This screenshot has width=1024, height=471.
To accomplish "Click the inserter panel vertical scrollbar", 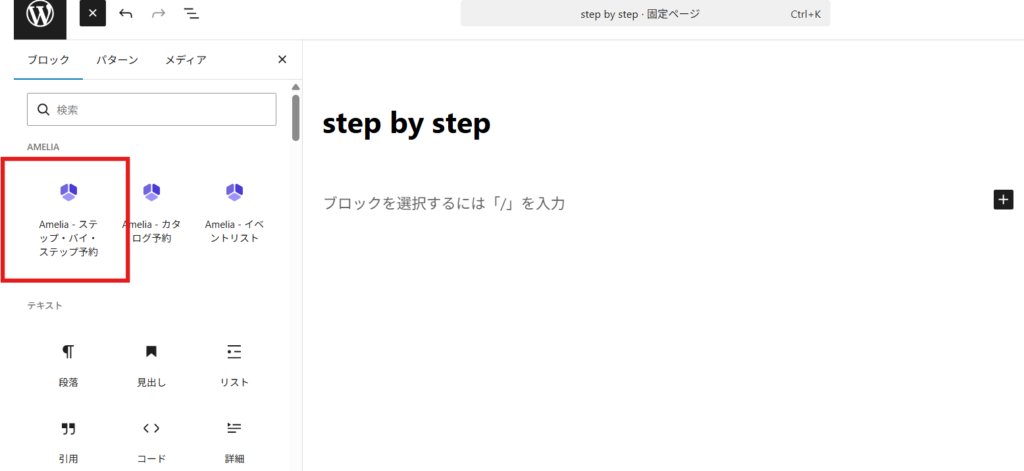I will point(295,118).
